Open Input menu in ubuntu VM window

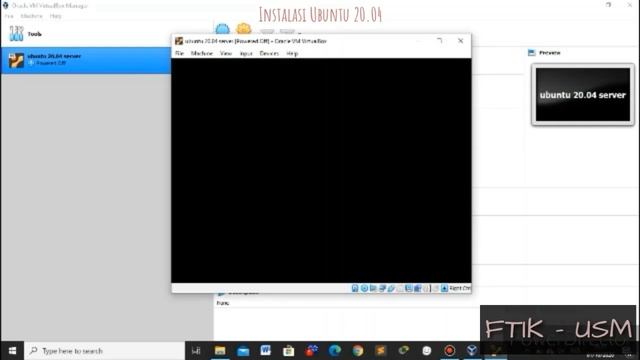[246, 53]
